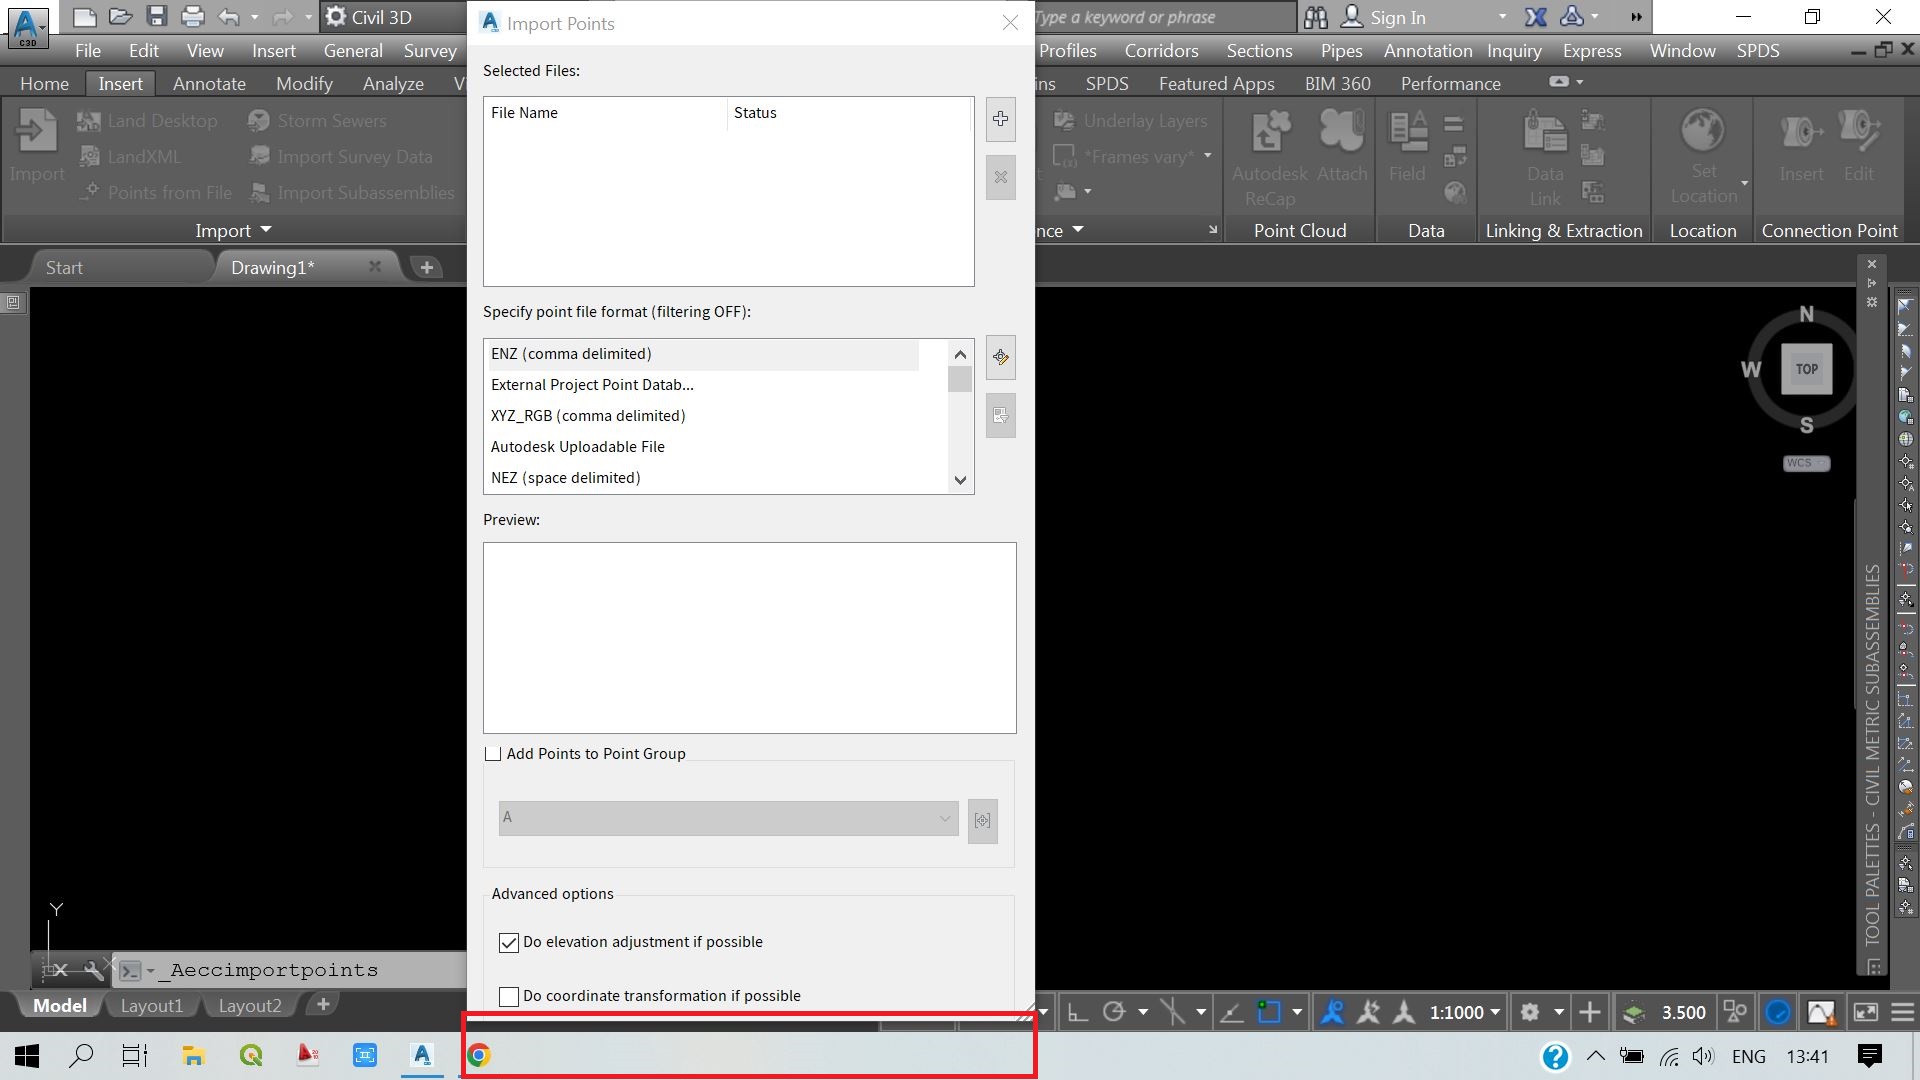Click the Save icon in quick access toolbar
Viewport: 1920px width, 1080px height.
coord(156,16)
